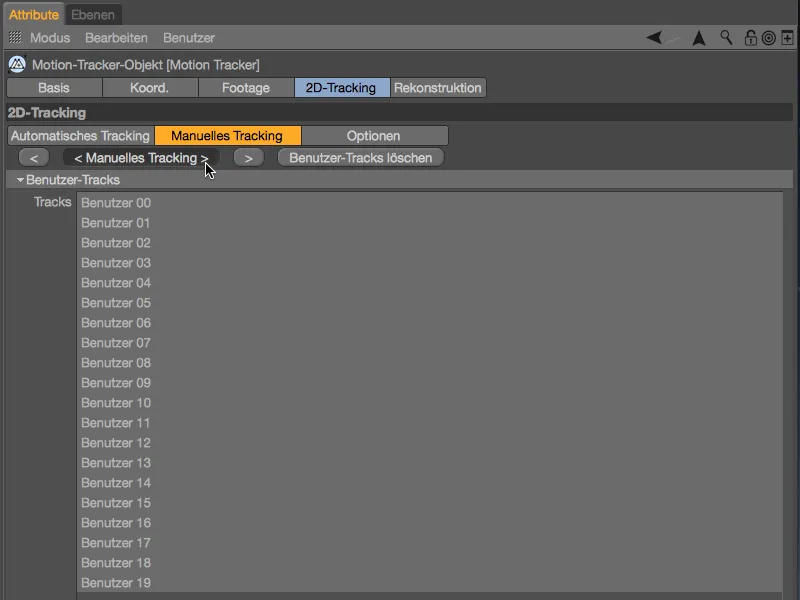Screen dimensions: 800x600
Task: Open the Rekonstruktion tab
Action: (439, 87)
